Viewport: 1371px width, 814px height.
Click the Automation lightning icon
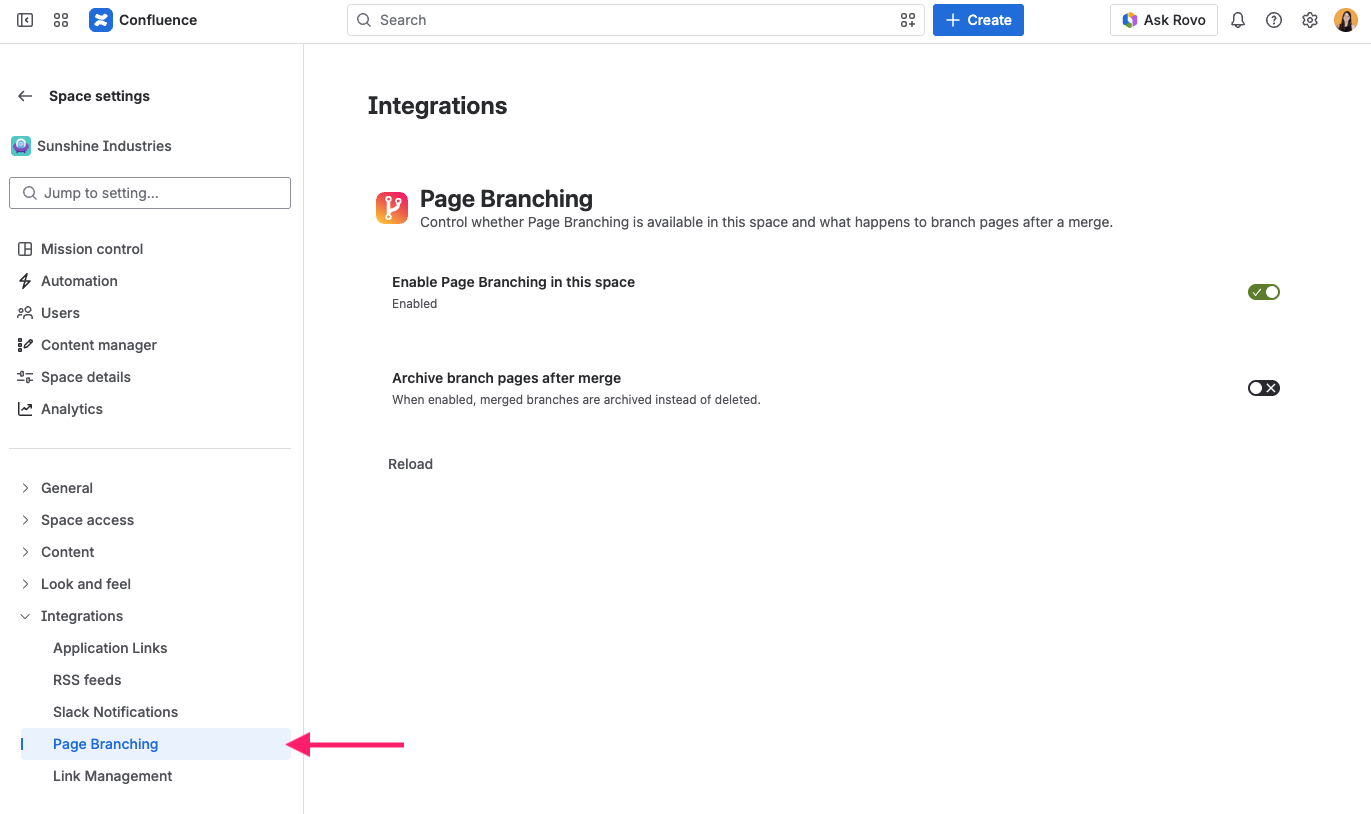pos(25,281)
